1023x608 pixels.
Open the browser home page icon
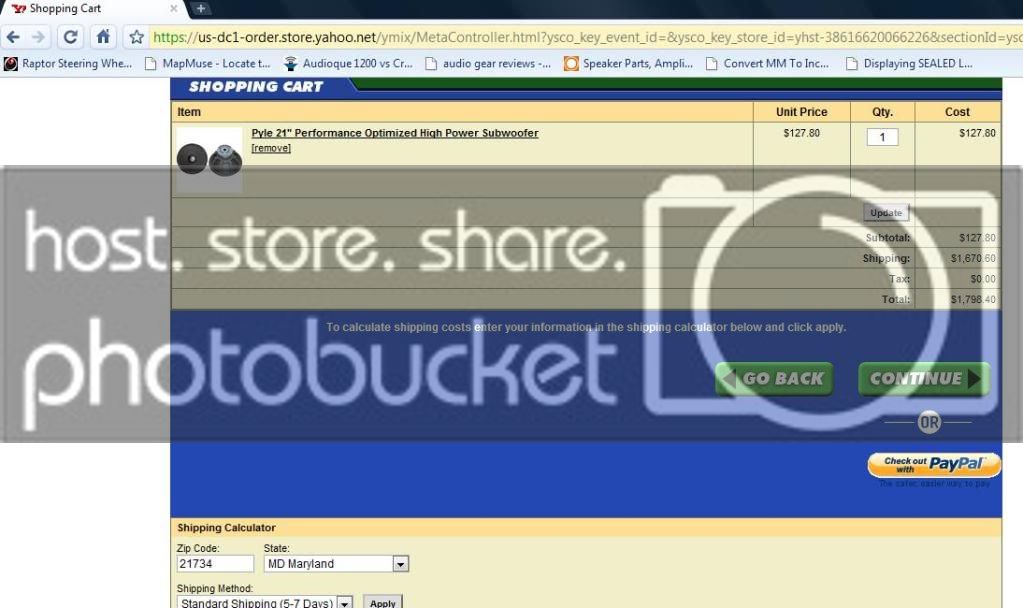click(103, 37)
